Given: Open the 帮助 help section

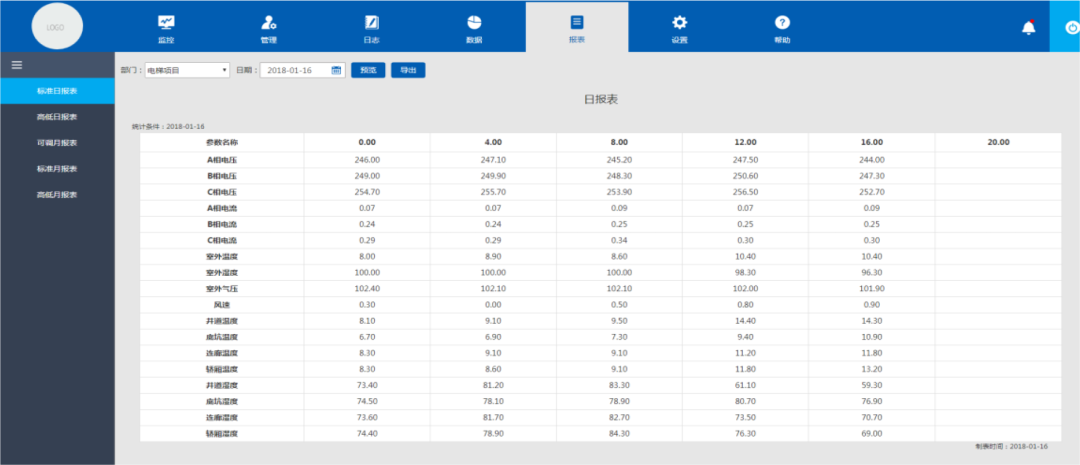Looking at the screenshot, I should click(782, 28).
